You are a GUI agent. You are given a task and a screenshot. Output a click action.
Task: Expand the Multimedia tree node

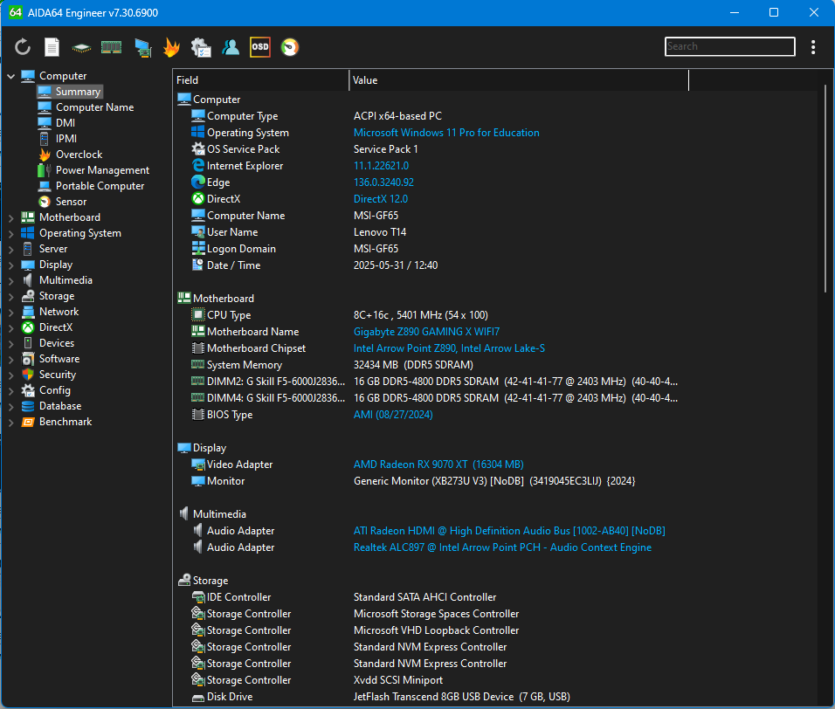pyautogui.click(x=11, y=281)
